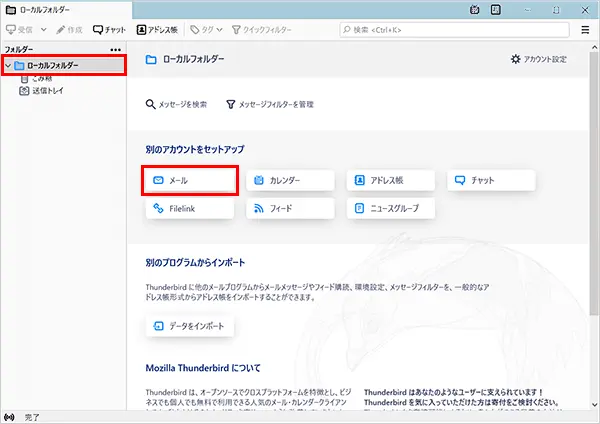Click the scrollbar up arrow
This screenshot has height=424, width=600.
pos(594,47)
